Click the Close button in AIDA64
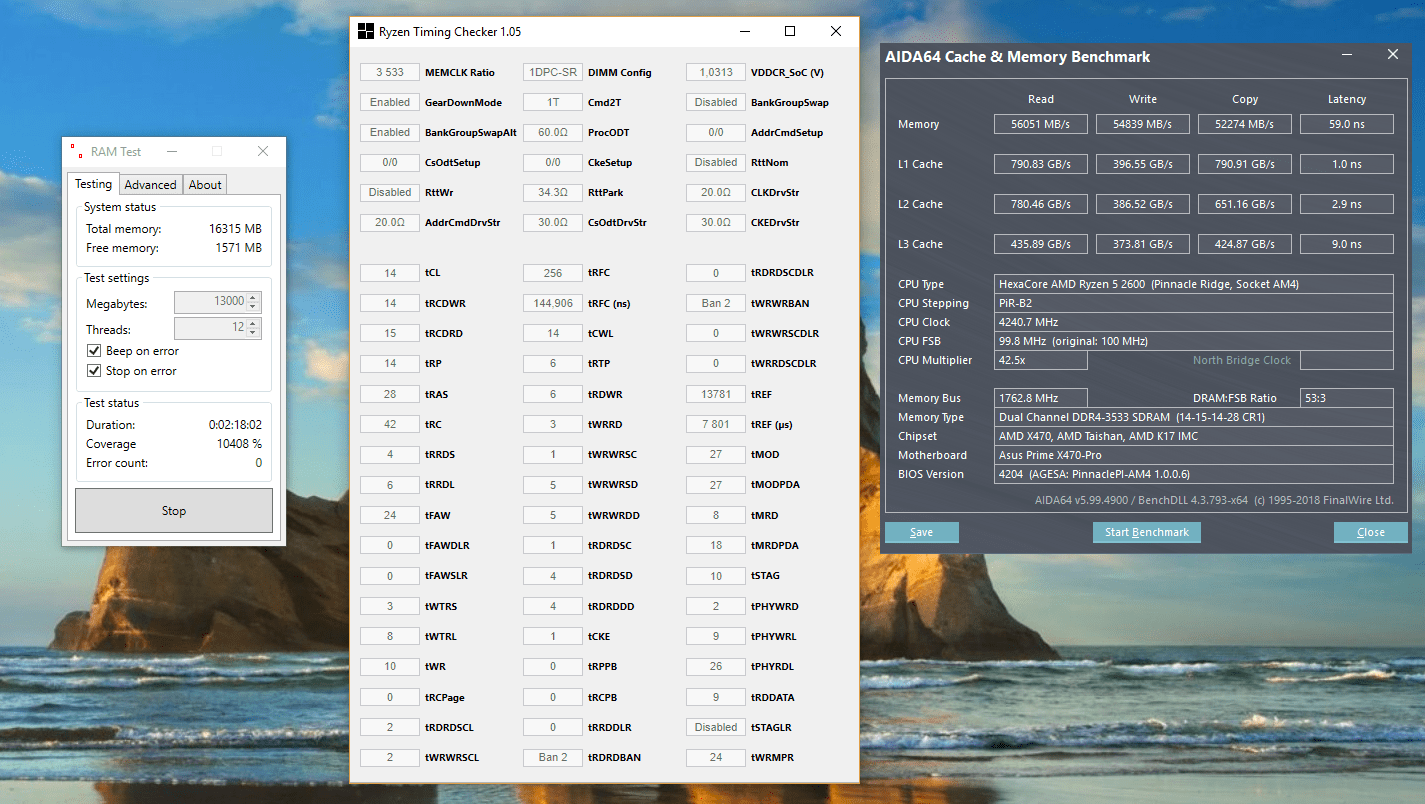 click(1370, 532)
